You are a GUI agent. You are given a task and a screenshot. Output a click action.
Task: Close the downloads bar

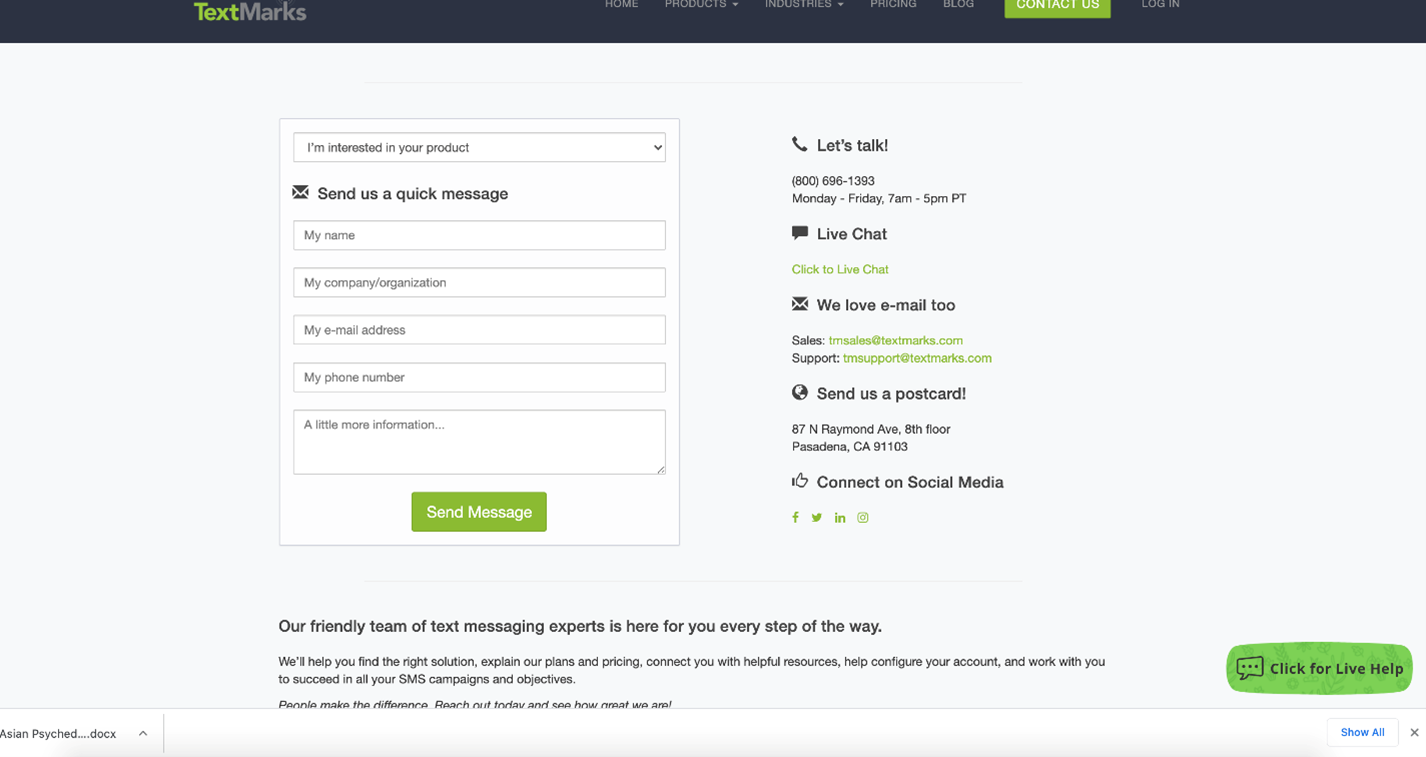click(x=1414, y=733)
